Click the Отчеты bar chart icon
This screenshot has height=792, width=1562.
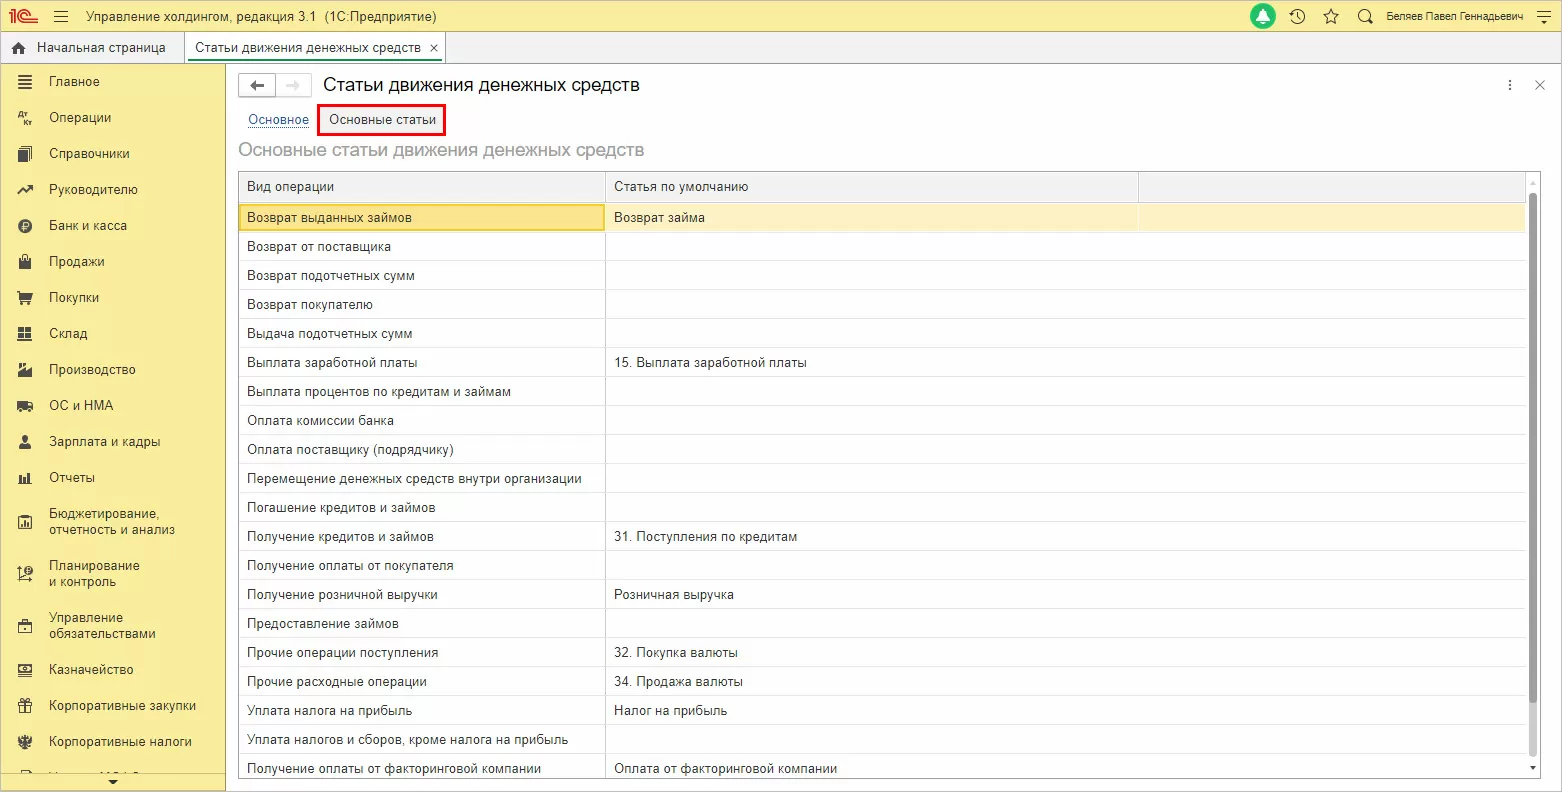[25, 478]
